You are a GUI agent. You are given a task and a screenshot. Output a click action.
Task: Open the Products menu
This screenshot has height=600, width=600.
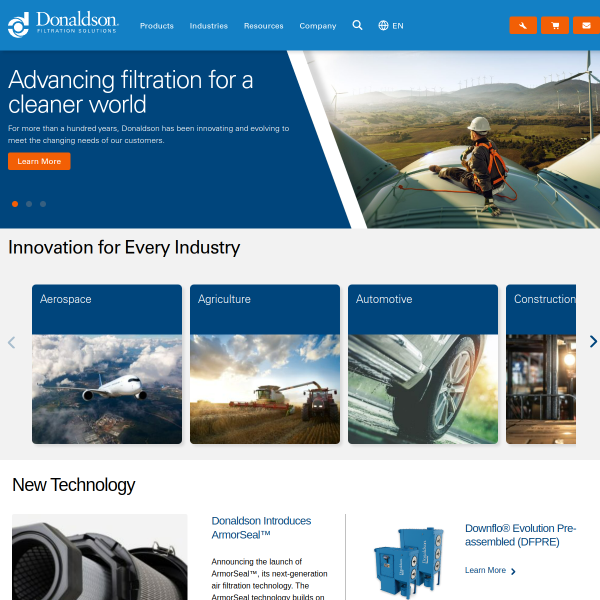pos(157,26)
